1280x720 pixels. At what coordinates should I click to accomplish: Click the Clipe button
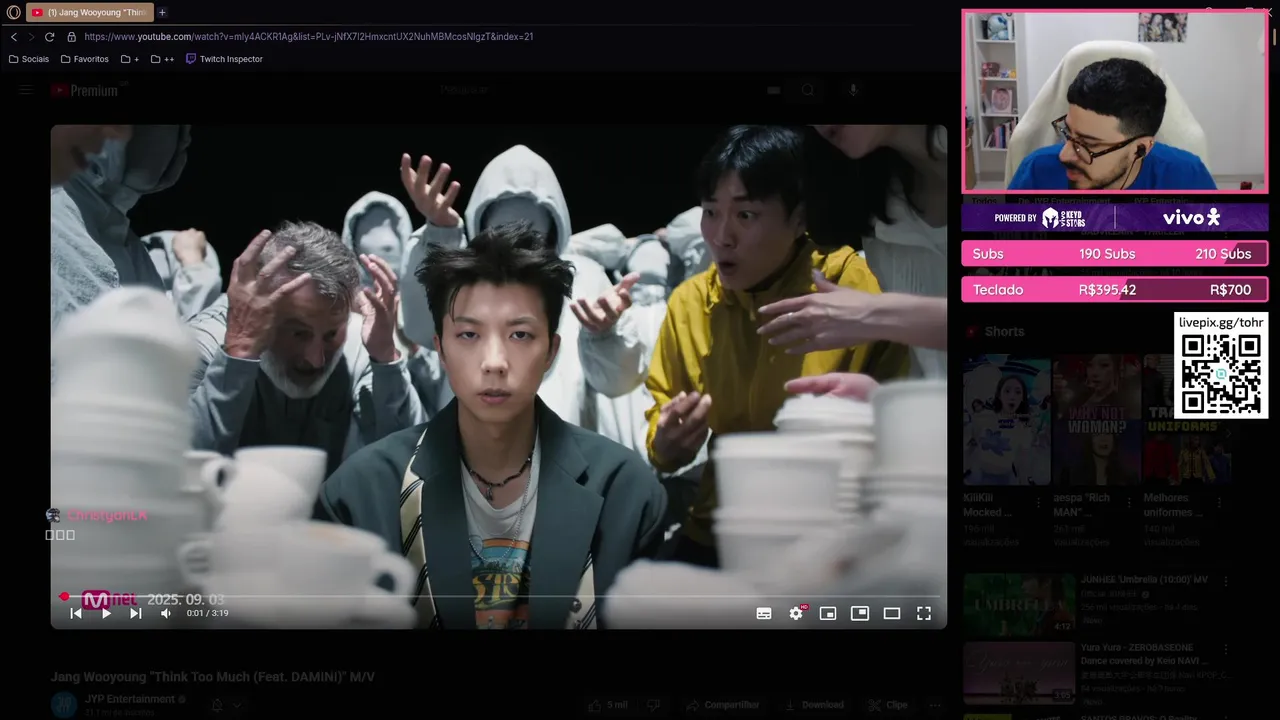click(888, 705)
